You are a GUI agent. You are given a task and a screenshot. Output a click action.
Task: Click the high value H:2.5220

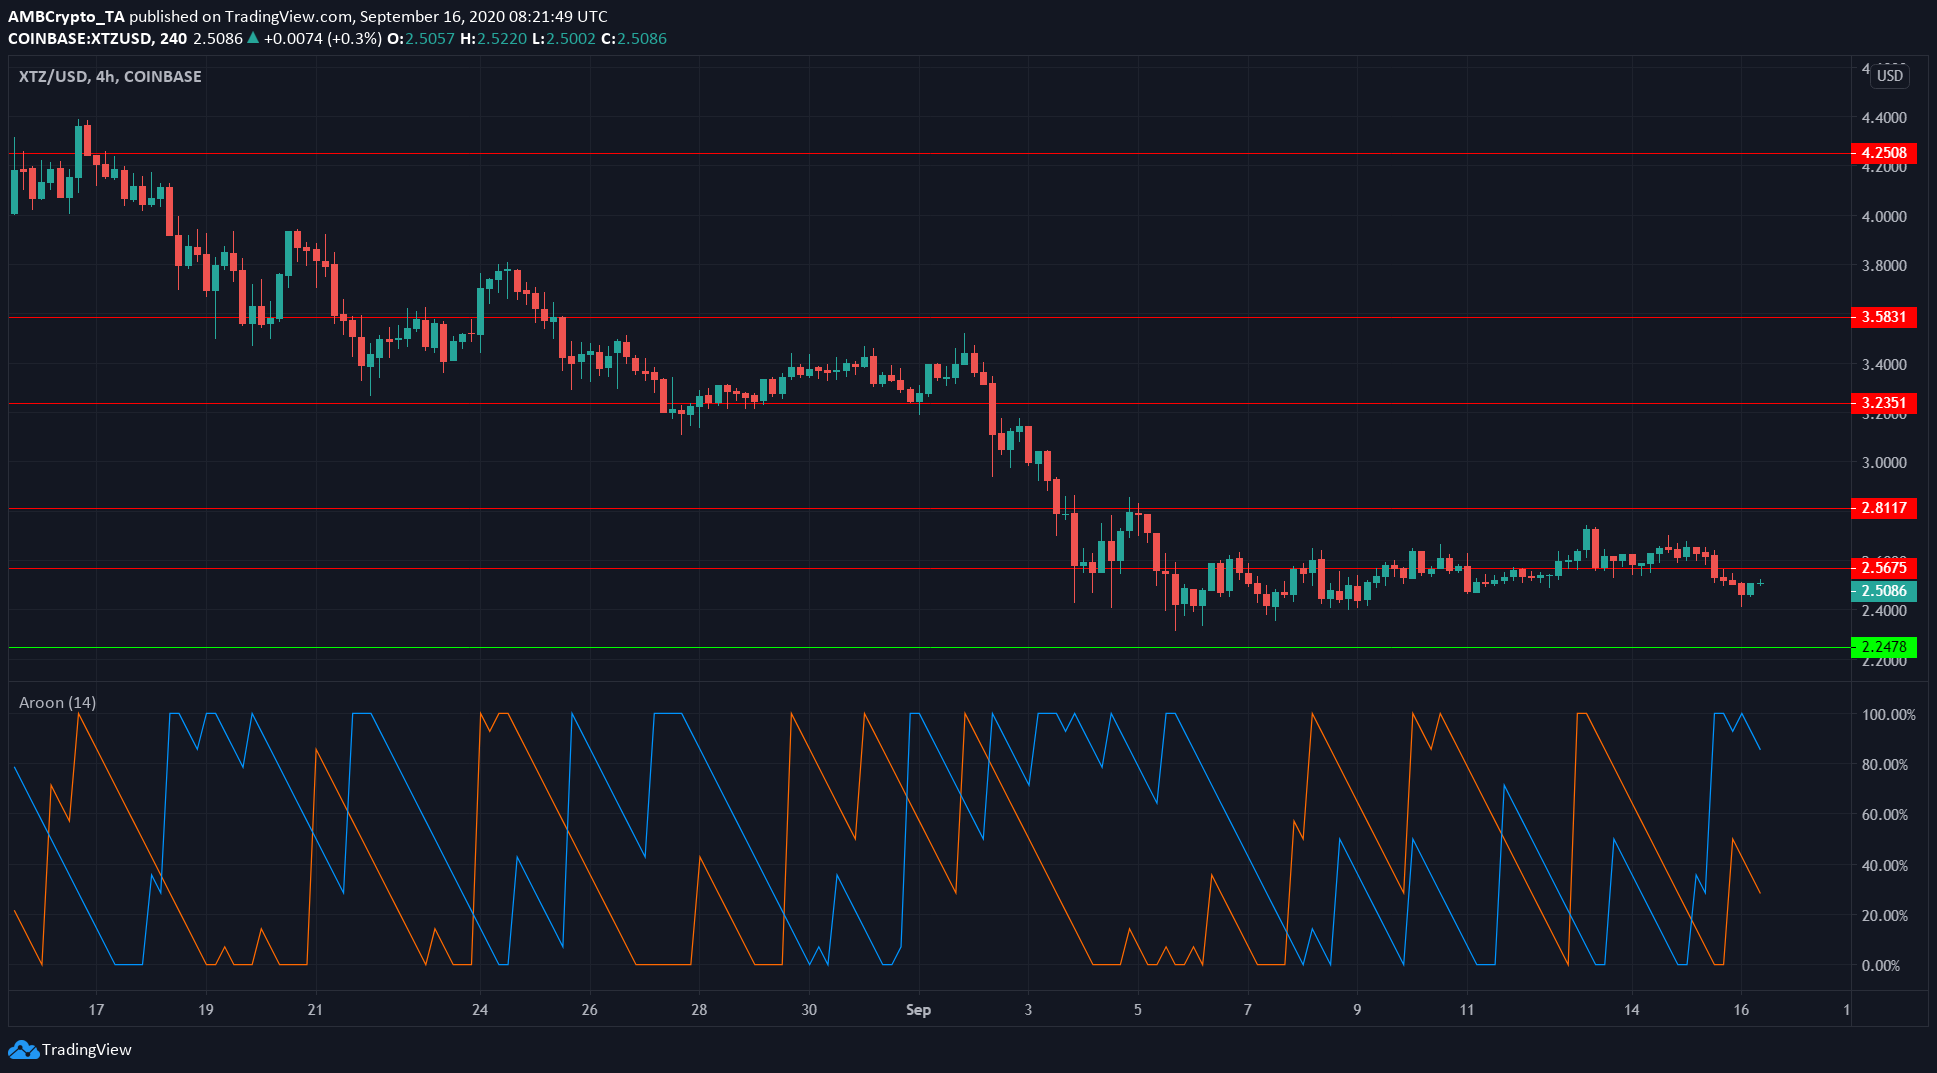pos(493,38)
